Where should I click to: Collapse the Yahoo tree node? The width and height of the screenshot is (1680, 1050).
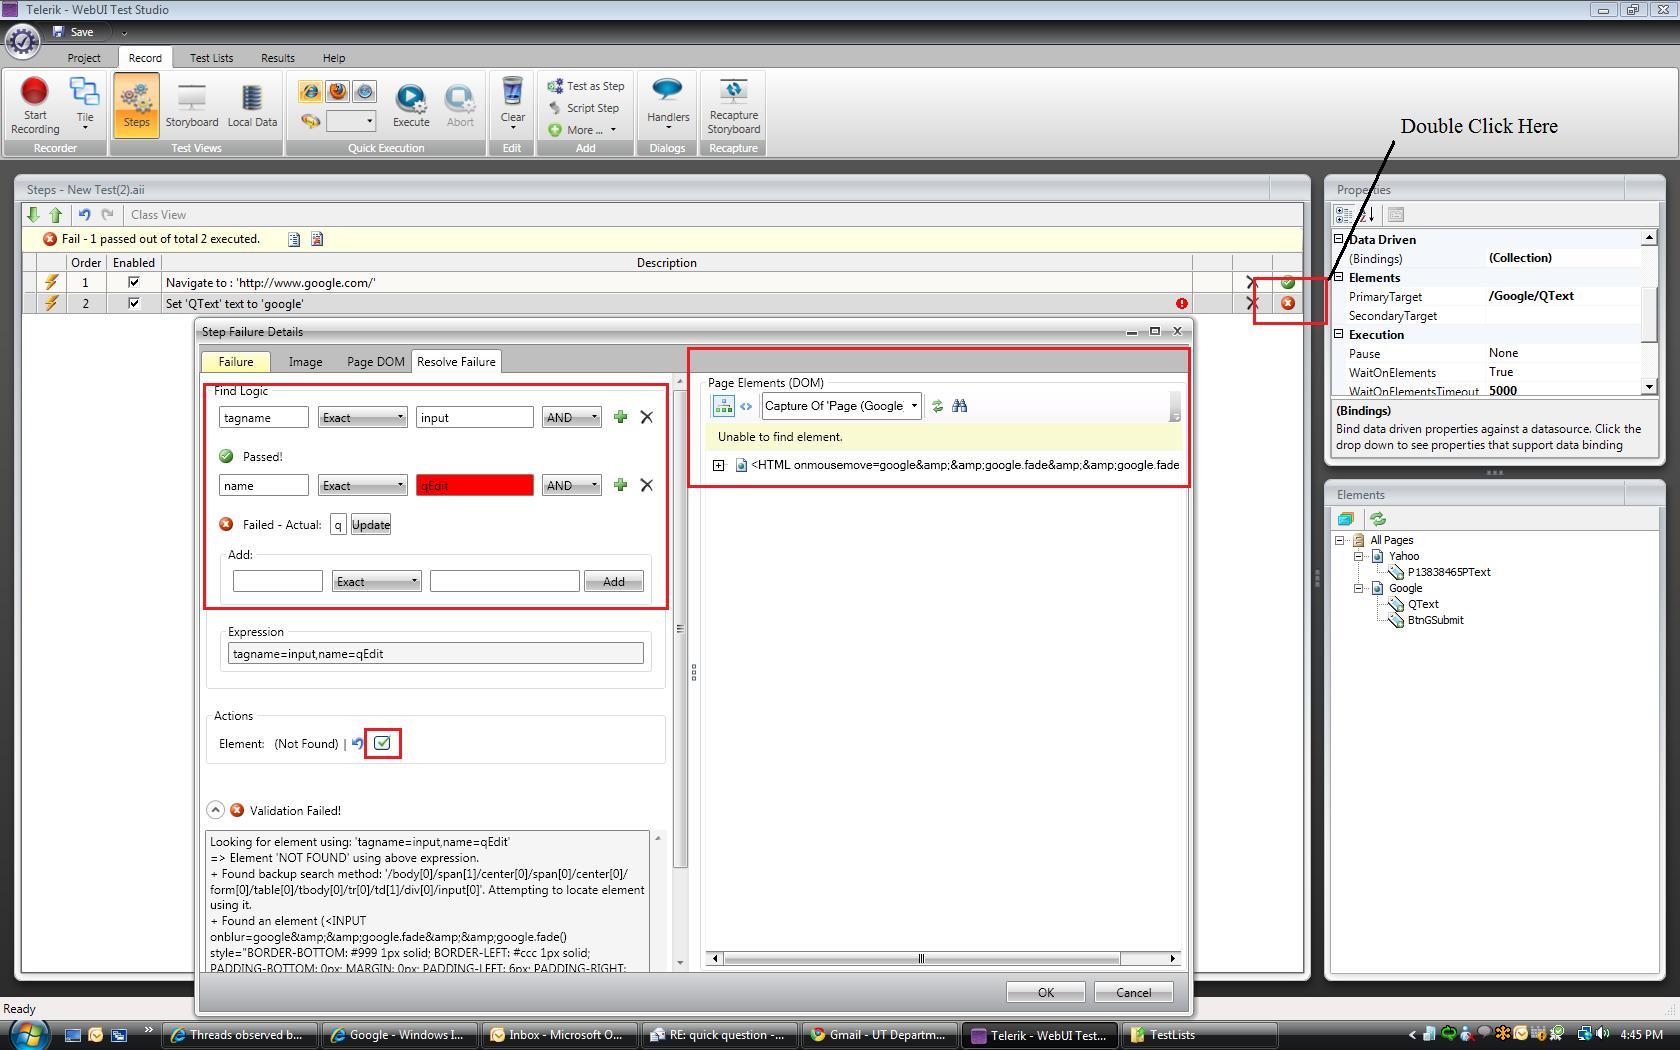(x=1359, y=556)
